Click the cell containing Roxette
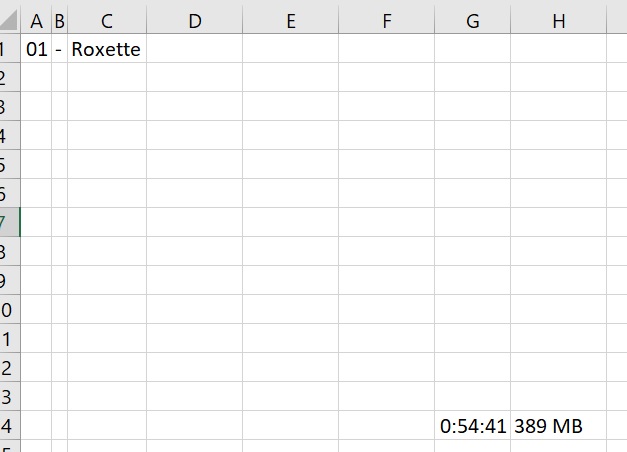Screen dimensions: 627x452 point(107,48)
